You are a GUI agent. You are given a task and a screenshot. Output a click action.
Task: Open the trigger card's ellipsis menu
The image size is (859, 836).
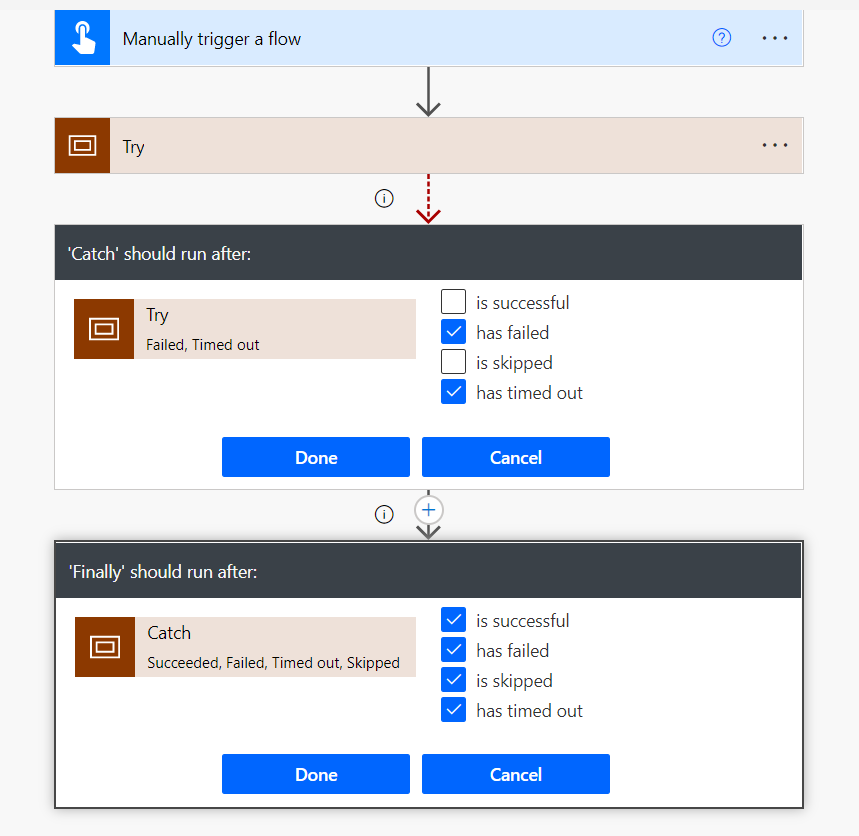(x=775, y=38)
